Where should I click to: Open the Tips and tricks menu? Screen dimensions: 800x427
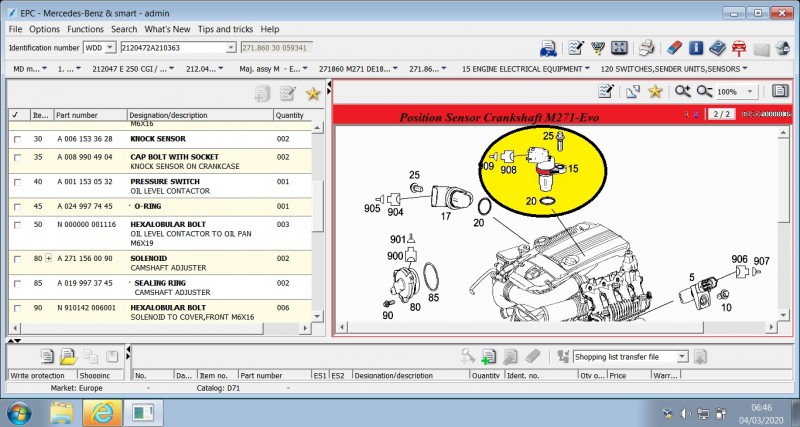click(225, 29)
